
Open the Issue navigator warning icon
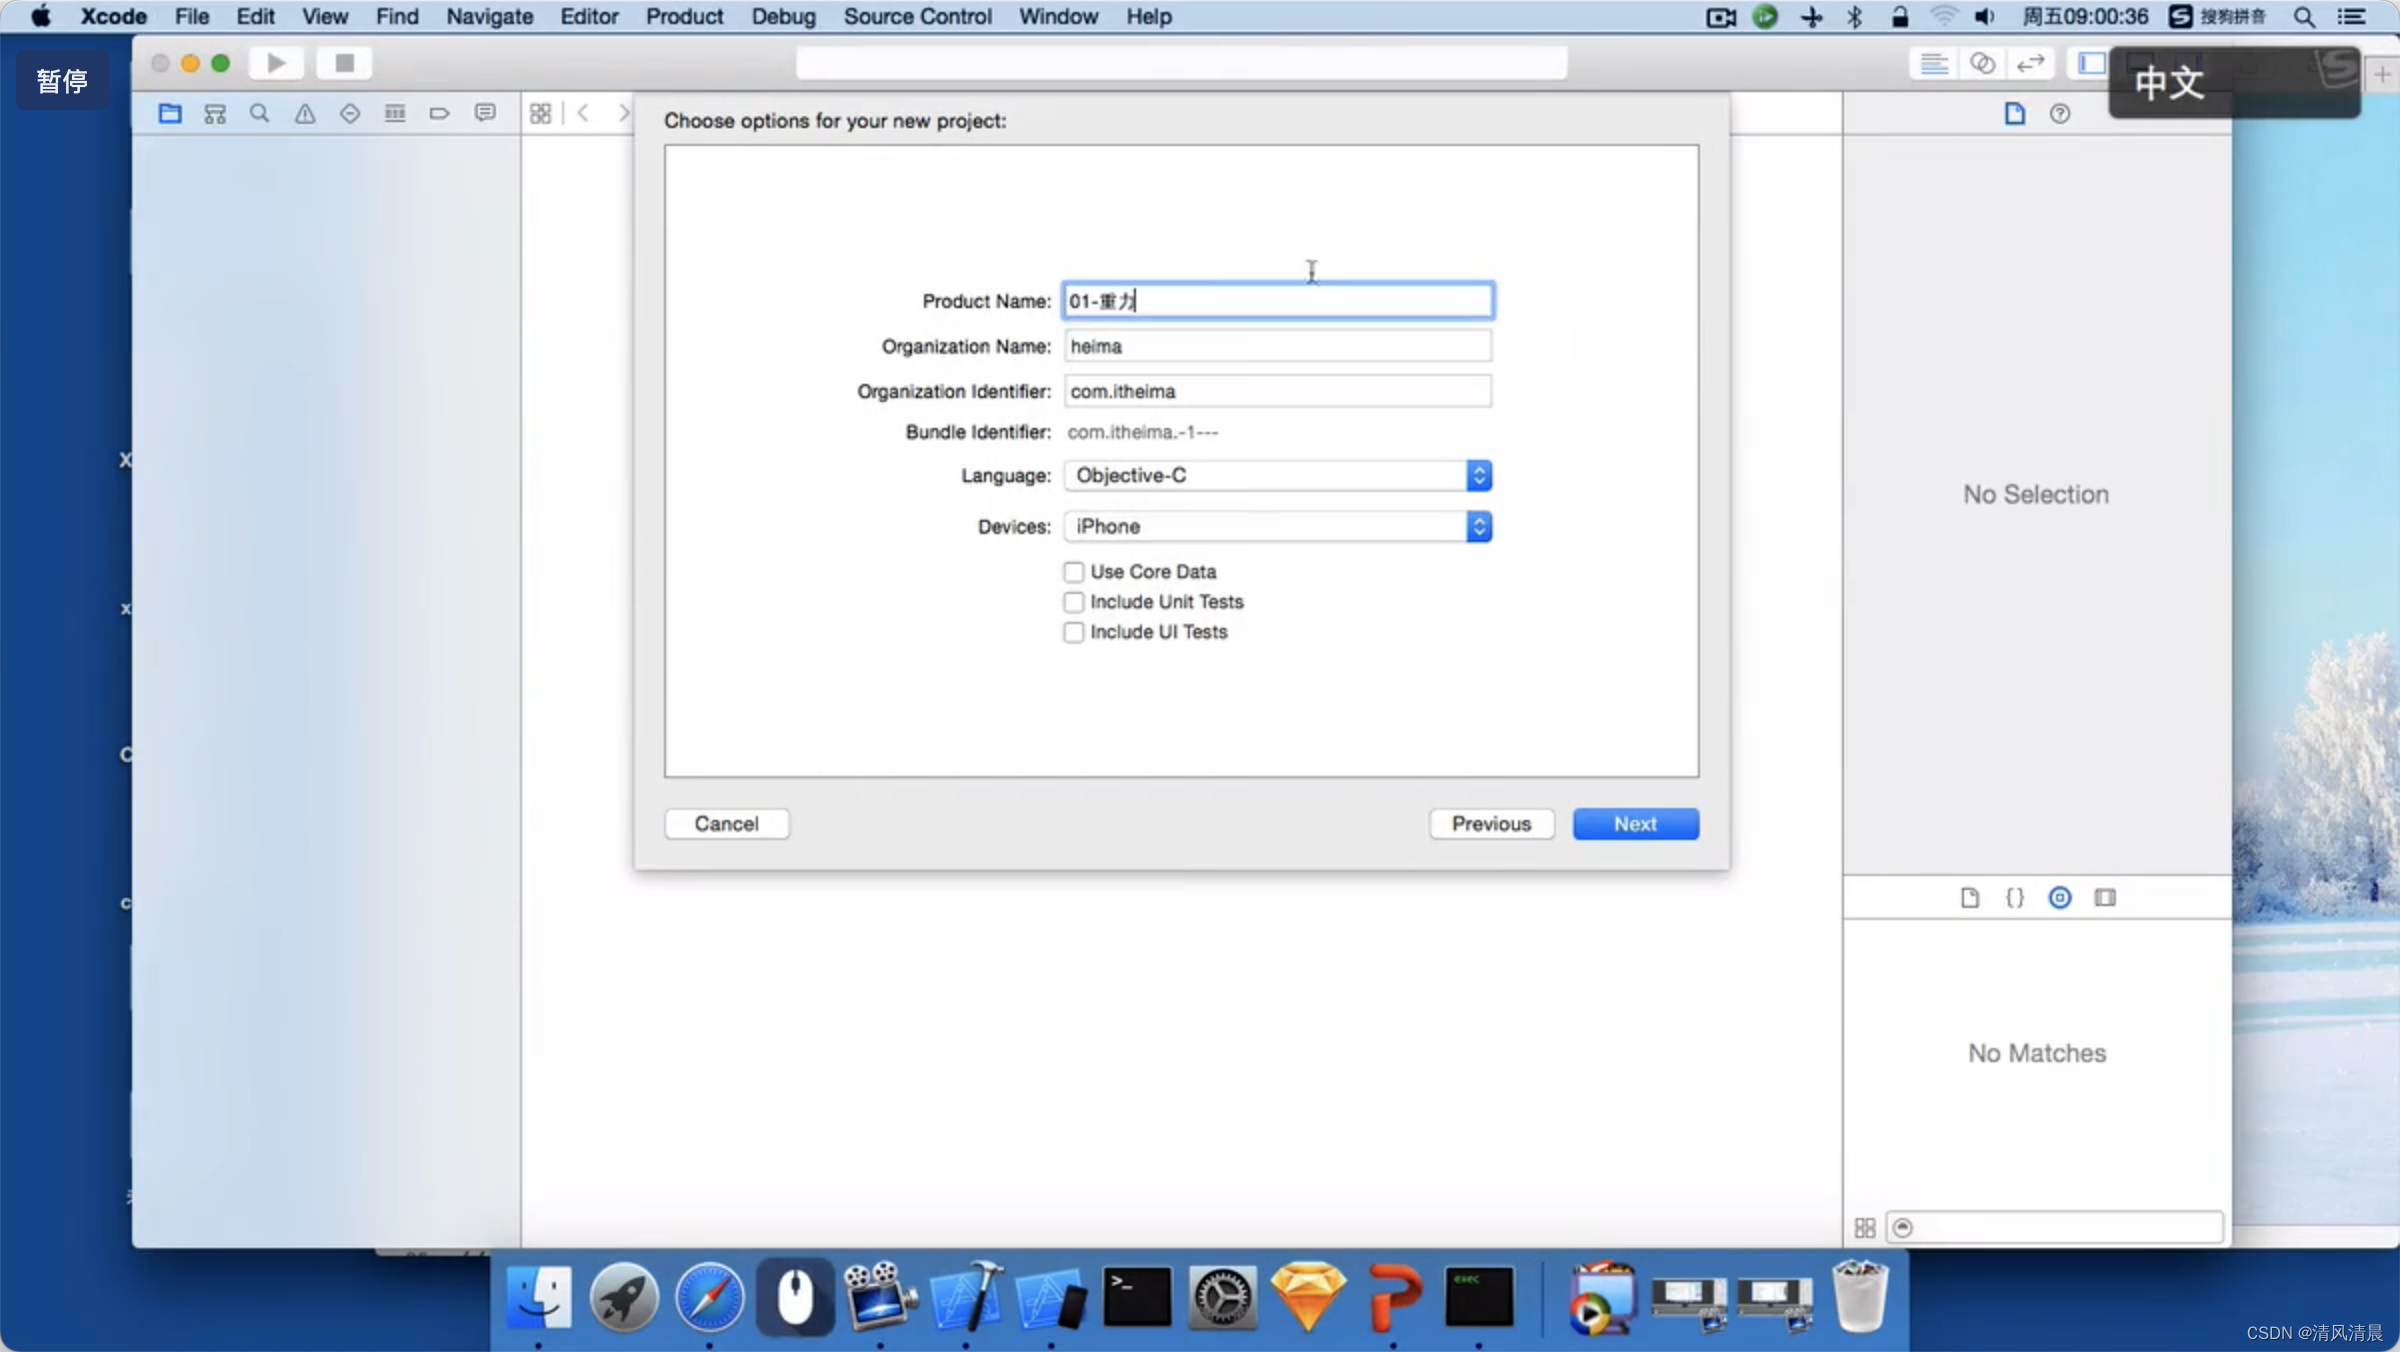click(x=305, y=113)
